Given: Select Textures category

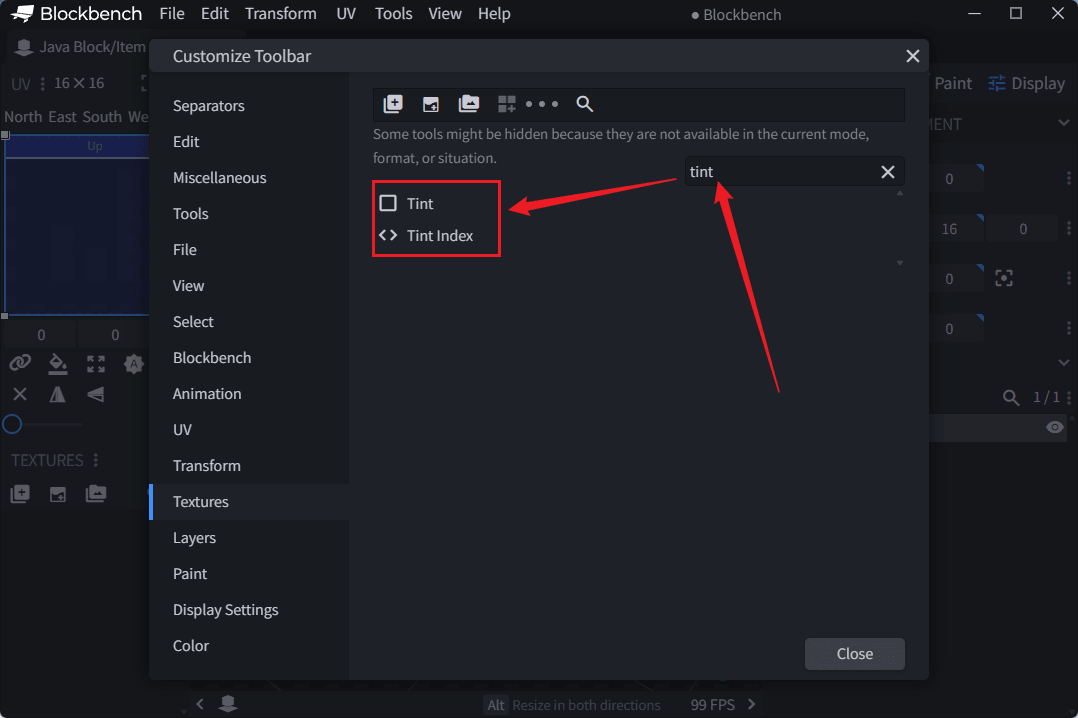Looking at the screenshot, I should [x=250, y=502].
